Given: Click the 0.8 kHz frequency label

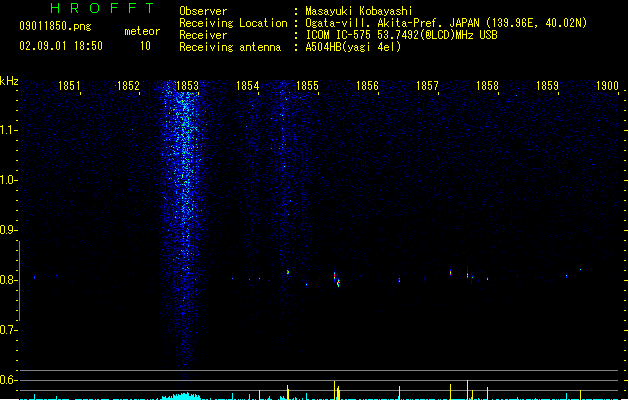Looking at the screenshot, I should tap(8, 280).
